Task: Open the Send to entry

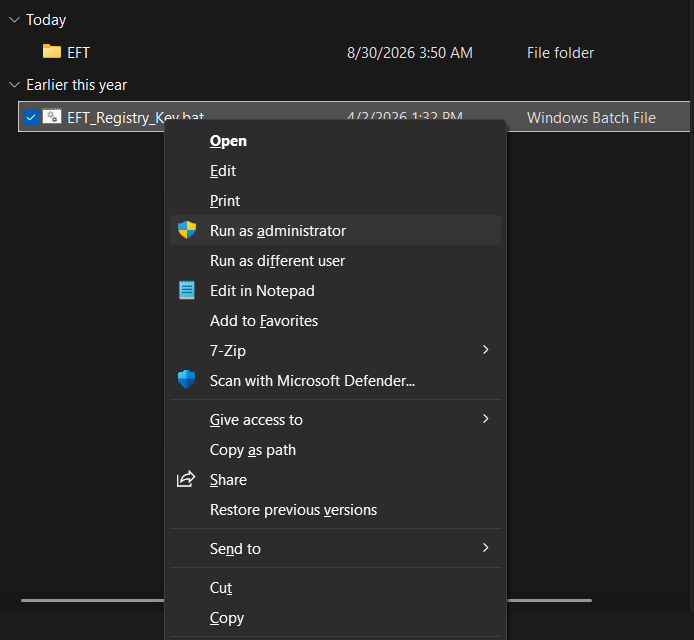Action: [x=335, y=549]
